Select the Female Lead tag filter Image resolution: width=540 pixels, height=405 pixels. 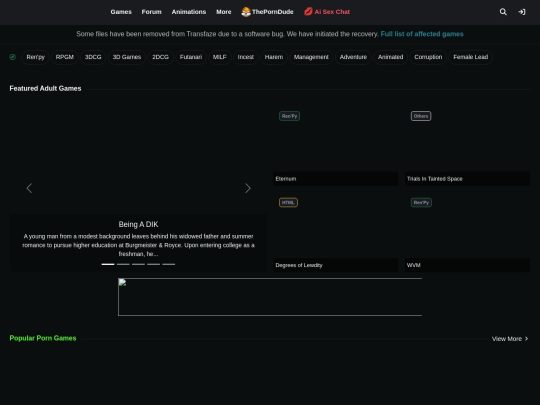(470, 57)
